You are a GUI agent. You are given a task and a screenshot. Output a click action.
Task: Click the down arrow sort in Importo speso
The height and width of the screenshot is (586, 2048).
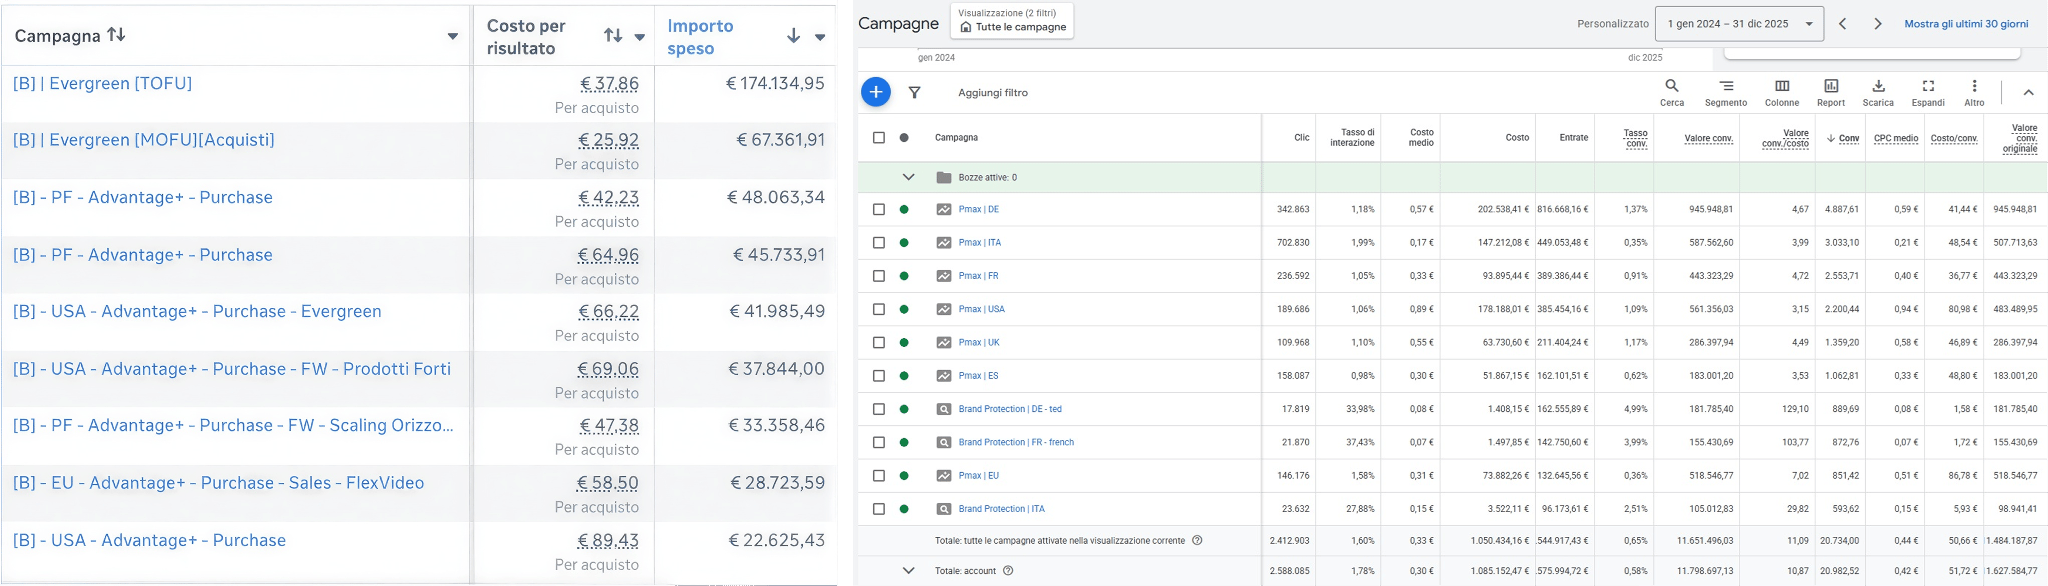tap(793, 36)
